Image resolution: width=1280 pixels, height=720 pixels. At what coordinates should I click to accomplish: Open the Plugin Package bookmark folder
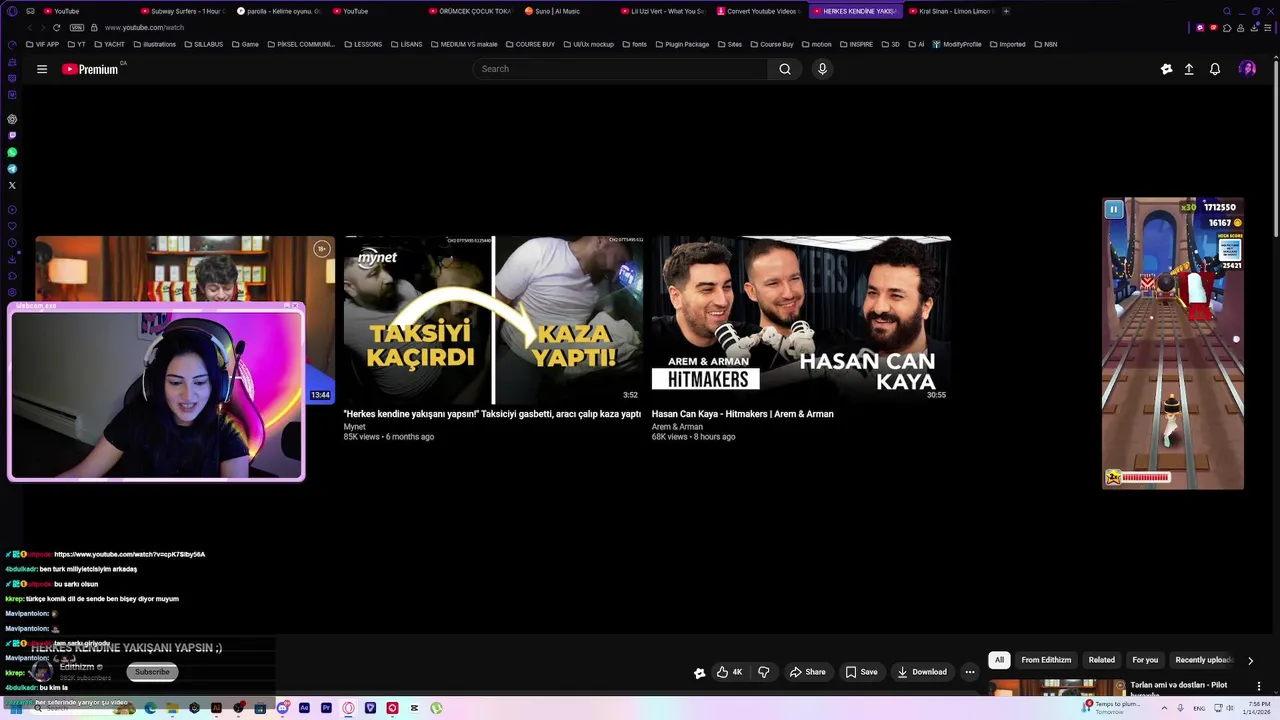tap(682, 44)
